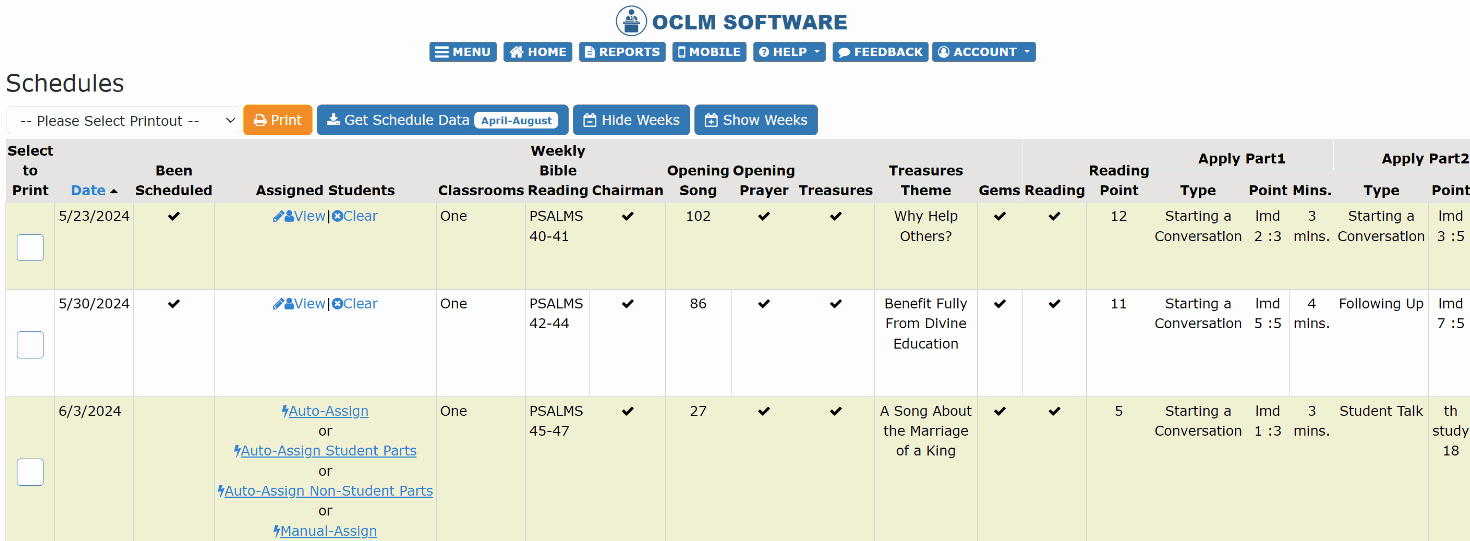Click the Clear icon for 5/30/2024 row
Viewport: 1470px width, 541px height.
[337, 304]
